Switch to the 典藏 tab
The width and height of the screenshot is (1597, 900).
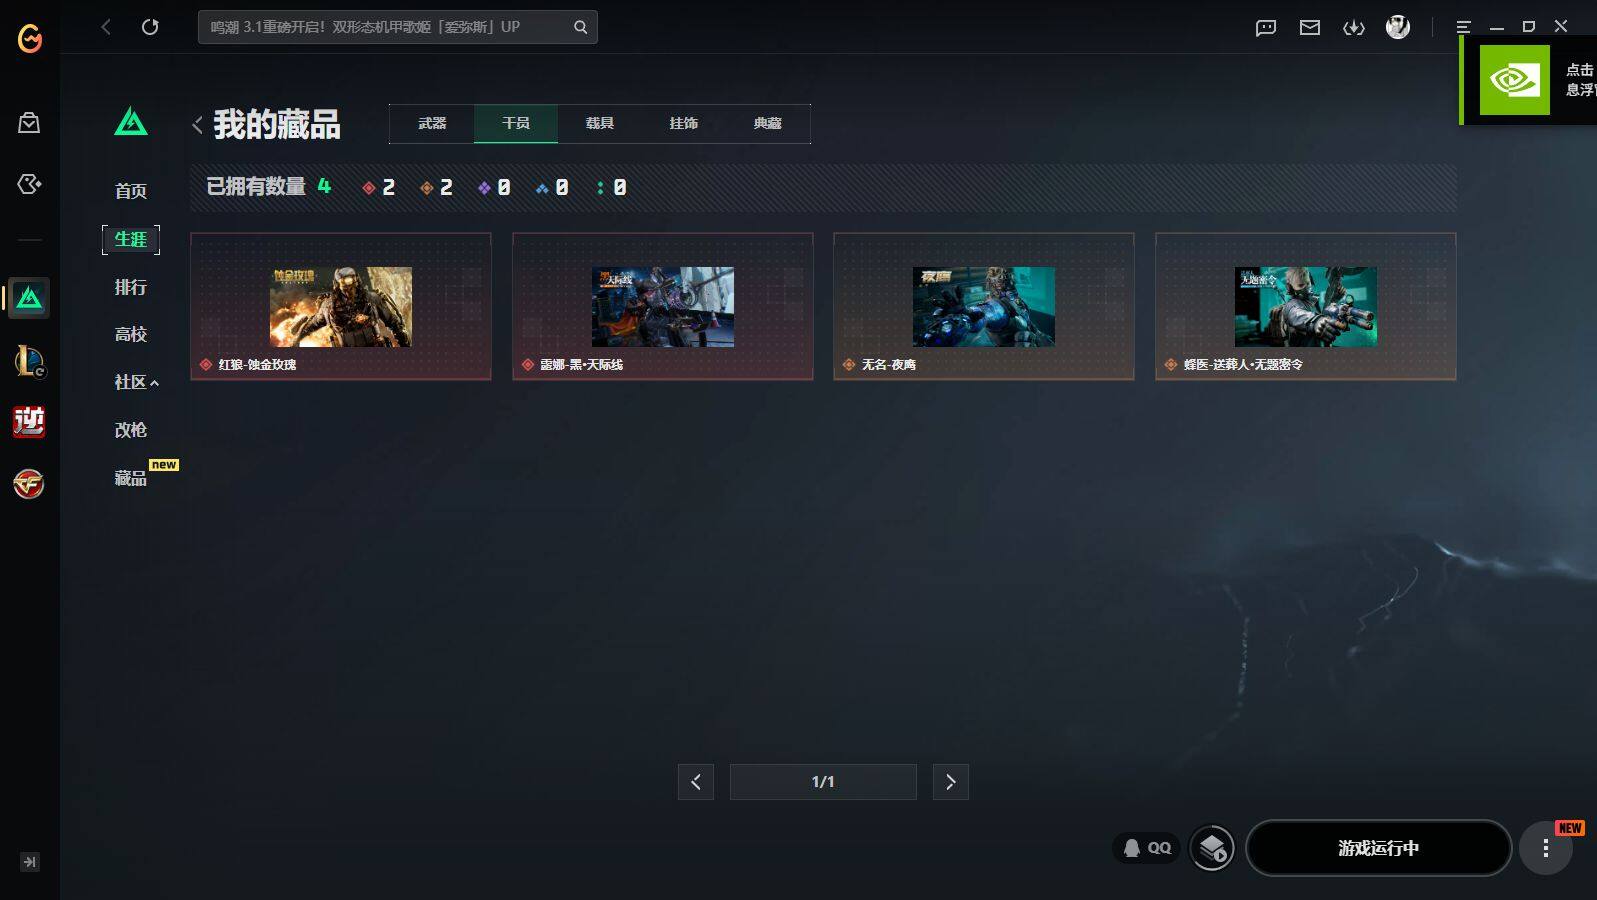(x=768, y=123)
